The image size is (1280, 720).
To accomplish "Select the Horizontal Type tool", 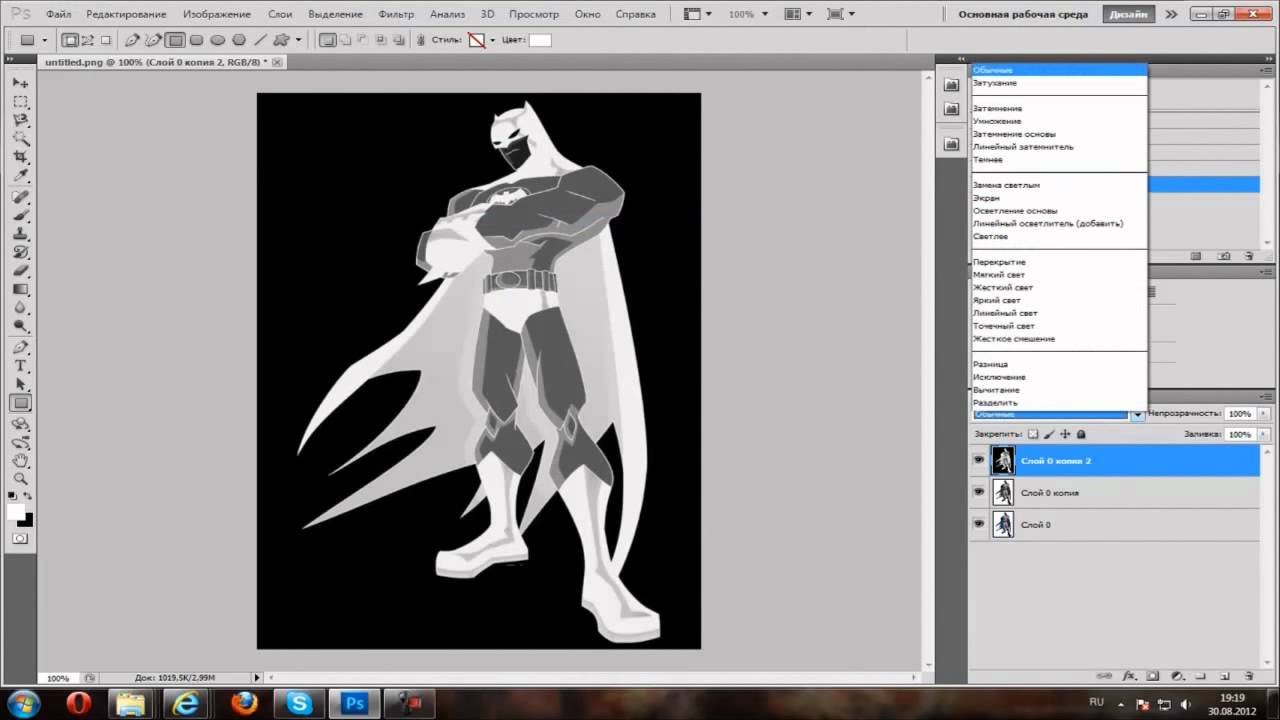I will pyautogui.click(x=20, y=366).
